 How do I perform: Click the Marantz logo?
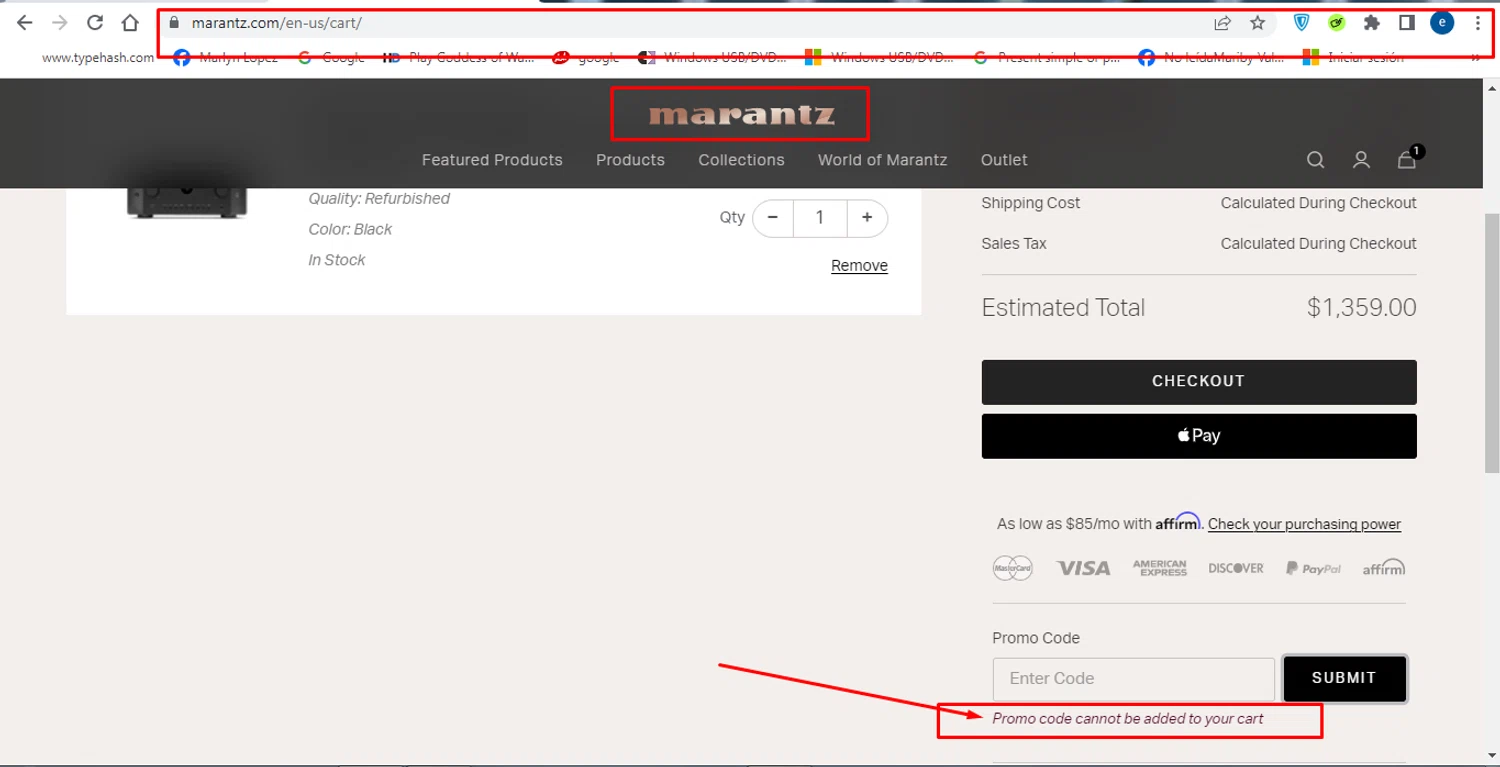tap(741, 115)
